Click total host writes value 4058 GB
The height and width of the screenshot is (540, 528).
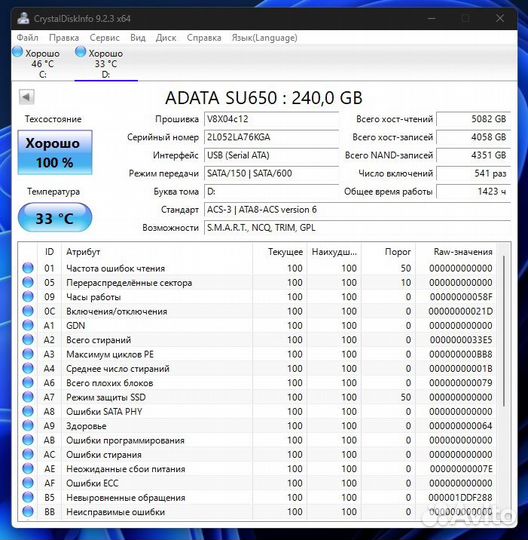point(473,137)
